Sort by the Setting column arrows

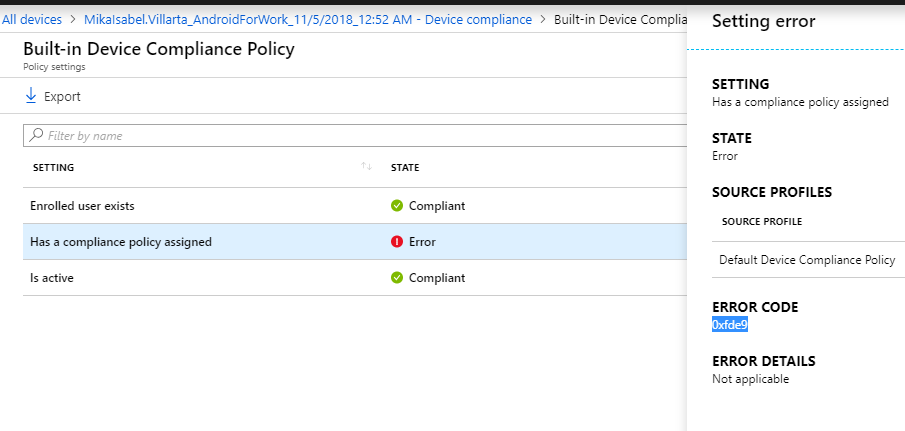(x=367, y=167)
